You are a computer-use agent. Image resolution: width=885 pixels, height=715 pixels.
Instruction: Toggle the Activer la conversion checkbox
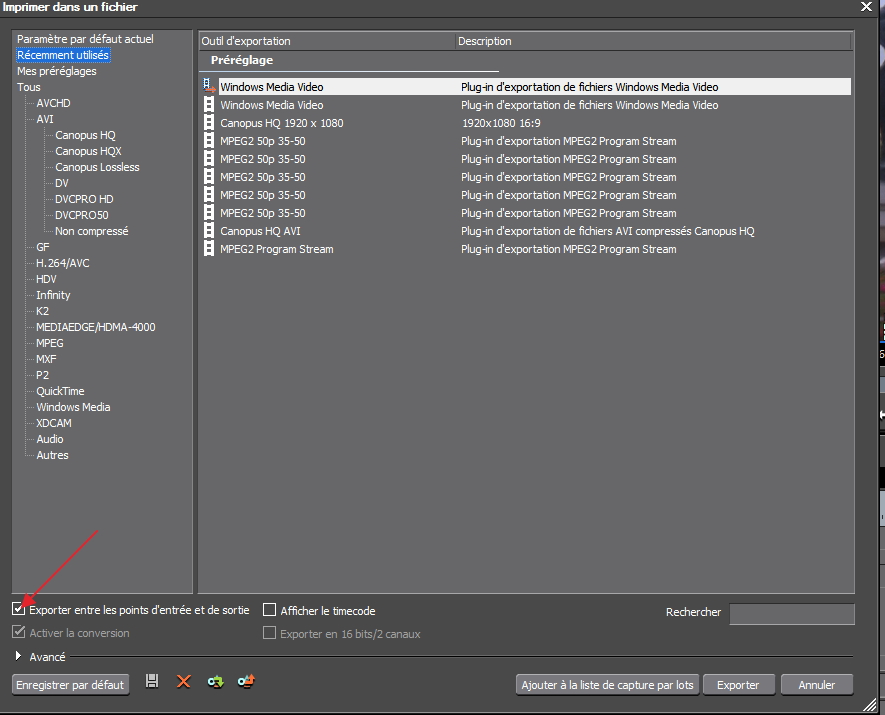click(19, 632)
